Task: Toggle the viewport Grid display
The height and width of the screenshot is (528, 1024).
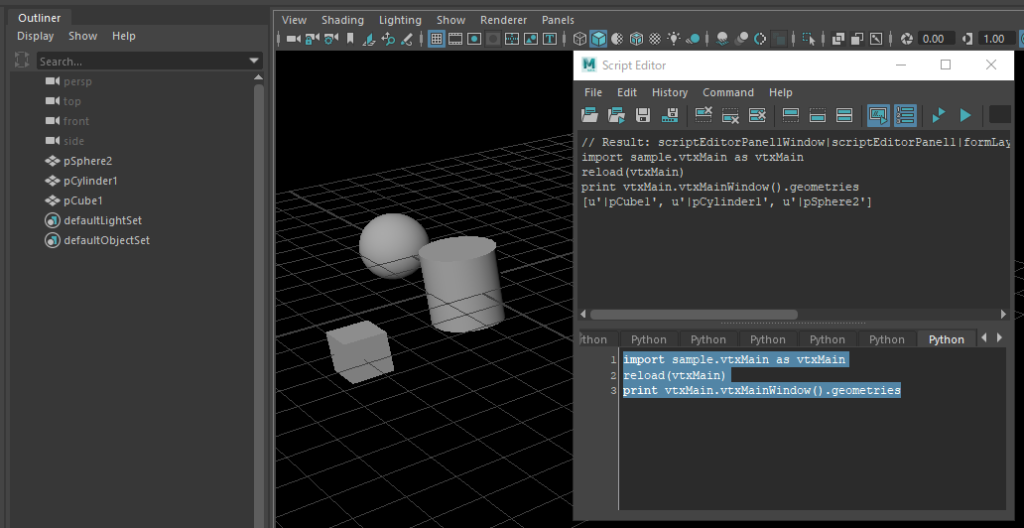Action: pyautogui.click(x=436, y=39)
